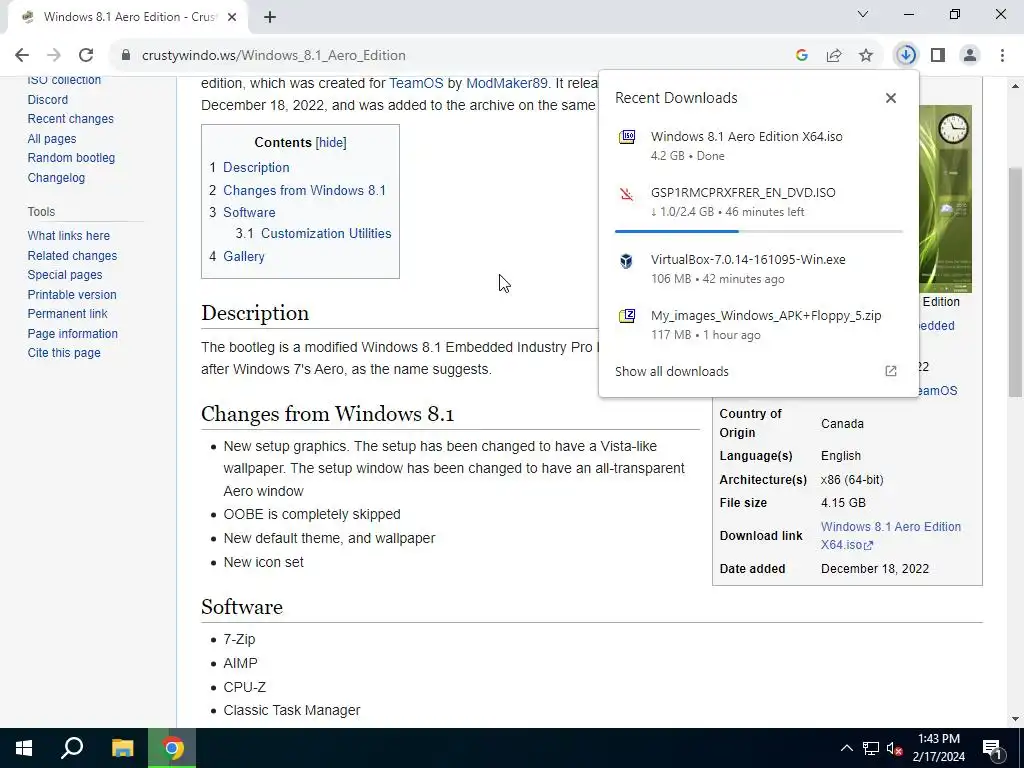Click the infobox download link for the ISO
Viewport: 1024px width, 768px height.
(x=891, y=536)
